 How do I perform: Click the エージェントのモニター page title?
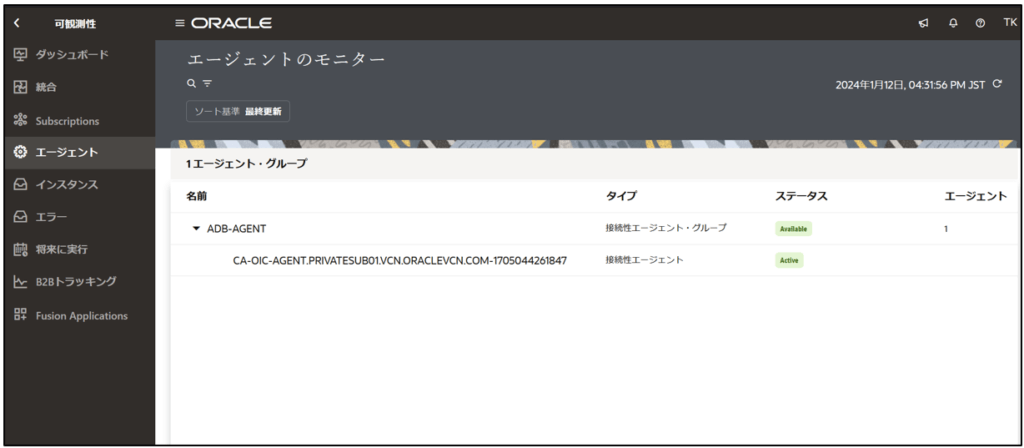tap(286, 60)
